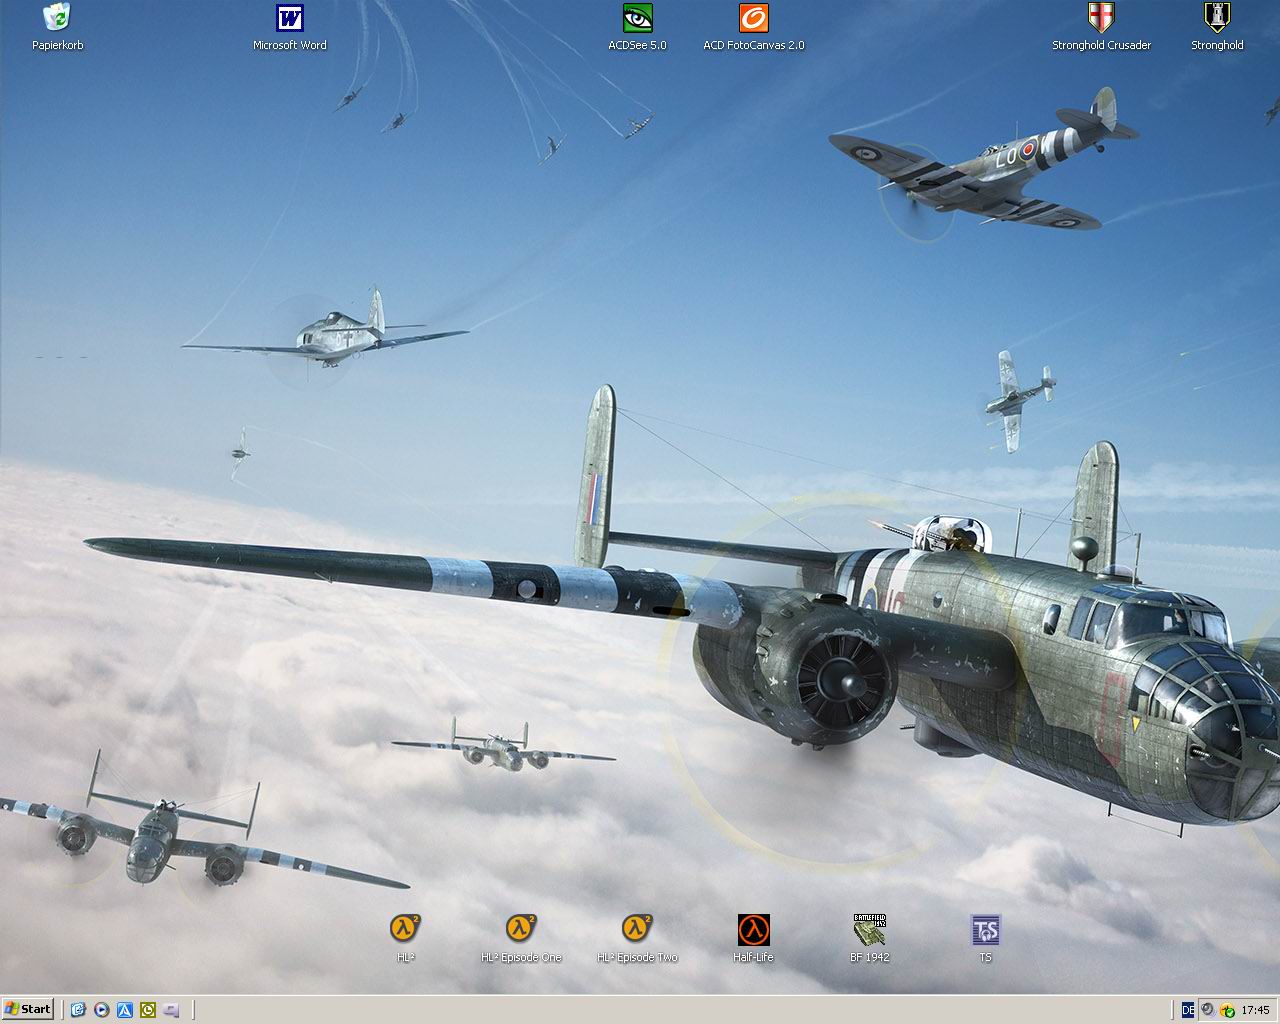1280x1024 pixels.
Task: Launch Windows Media Player from Quick Launch
Action: [x=101, y=1010]
